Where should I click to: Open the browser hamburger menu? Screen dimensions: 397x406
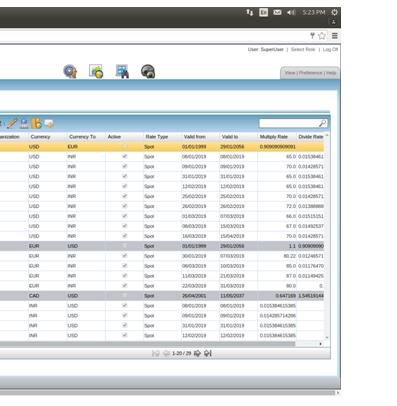click(x=335, y=36)
